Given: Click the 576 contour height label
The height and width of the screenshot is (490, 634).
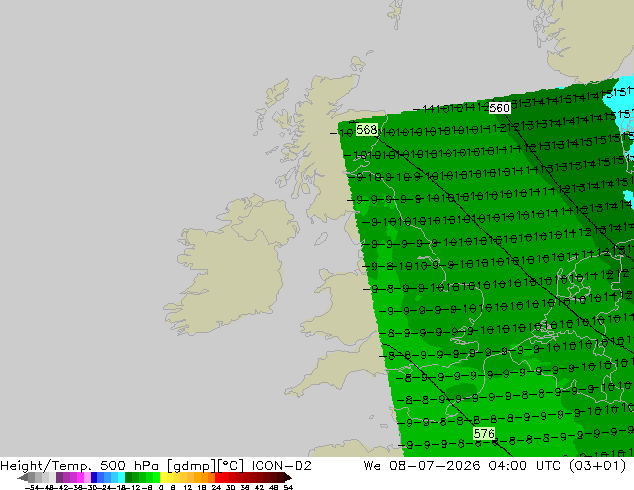Looking at the screenshot, I should (484, 434).
